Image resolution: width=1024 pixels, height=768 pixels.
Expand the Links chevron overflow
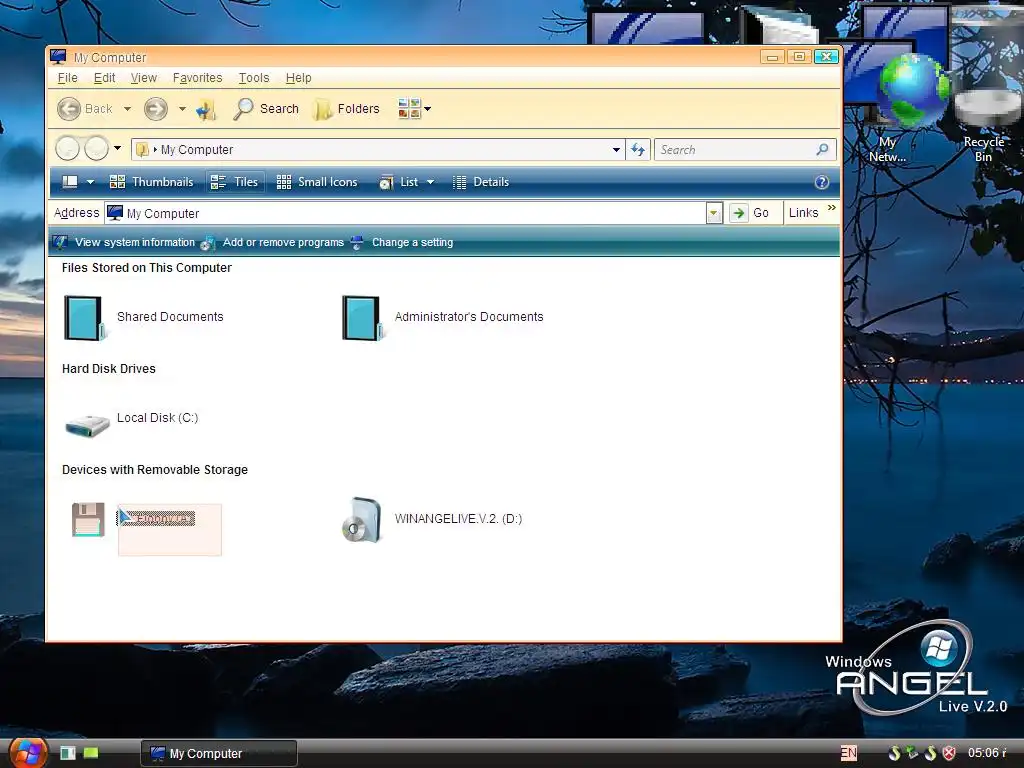(831, 208)
